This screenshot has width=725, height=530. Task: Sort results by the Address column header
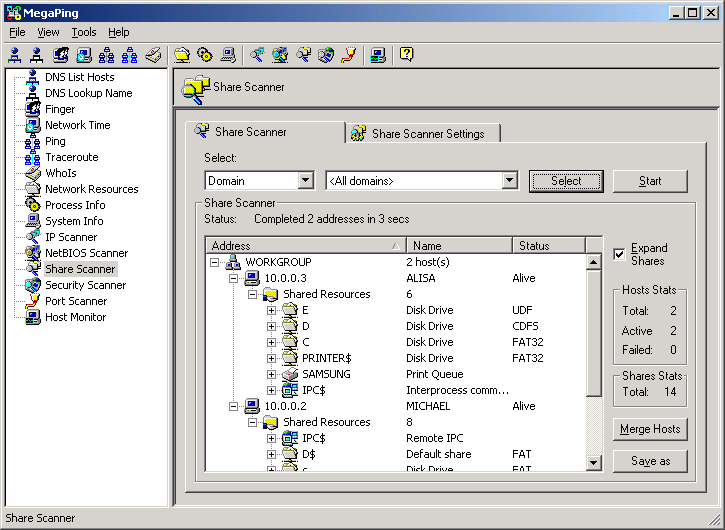pos(306,246)
